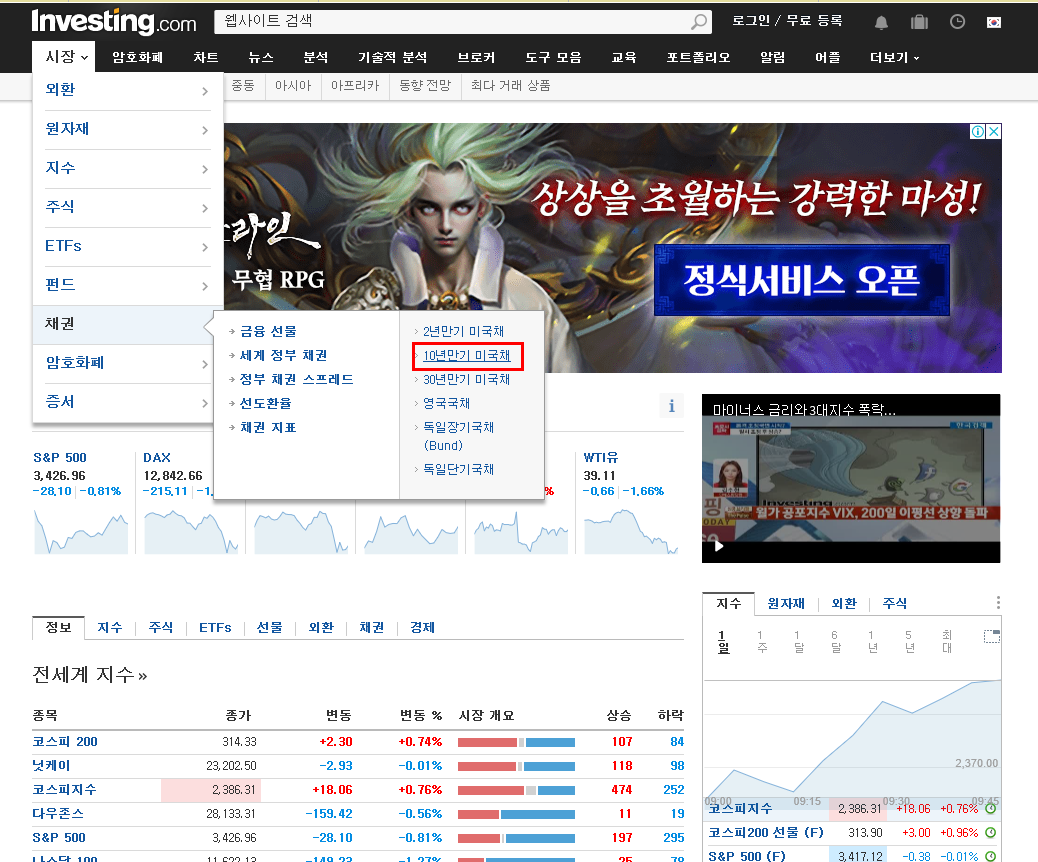The width and height of the screenshot is (1038, 862).
Task: Close the banner advertisement
Action: [x=994, y=131]
